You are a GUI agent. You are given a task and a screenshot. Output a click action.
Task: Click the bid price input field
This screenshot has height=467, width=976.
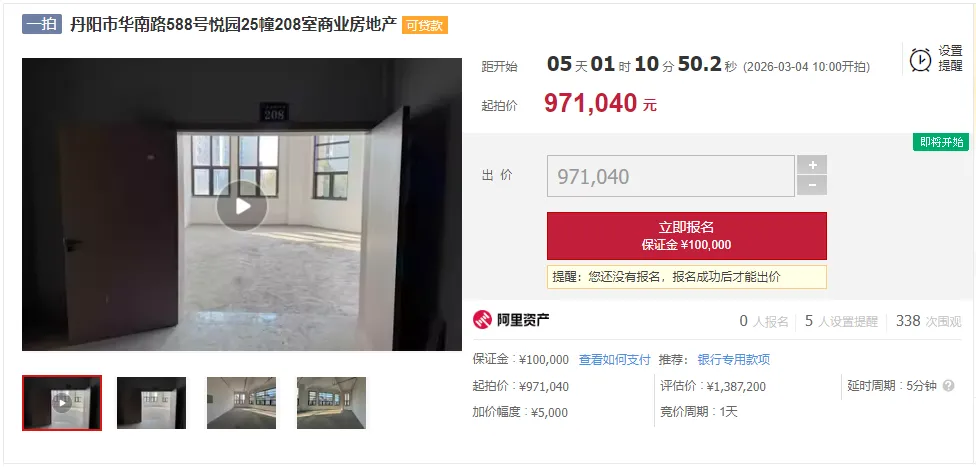(670, 176)
